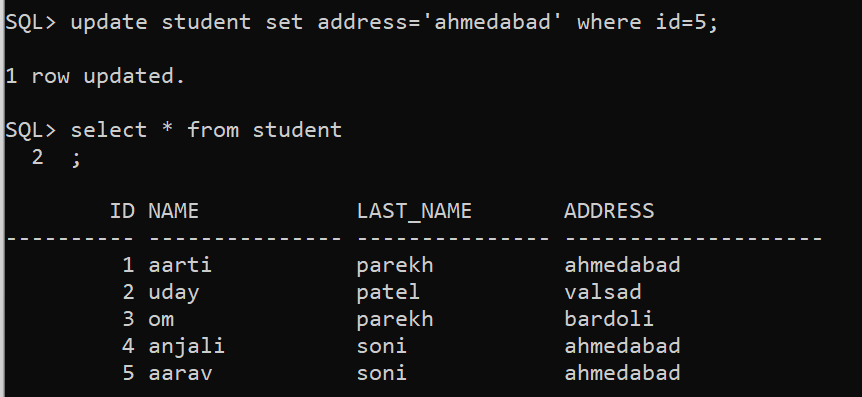Click the name 'anjali' in row 4

pyautogui.click(x=186, y=346)
